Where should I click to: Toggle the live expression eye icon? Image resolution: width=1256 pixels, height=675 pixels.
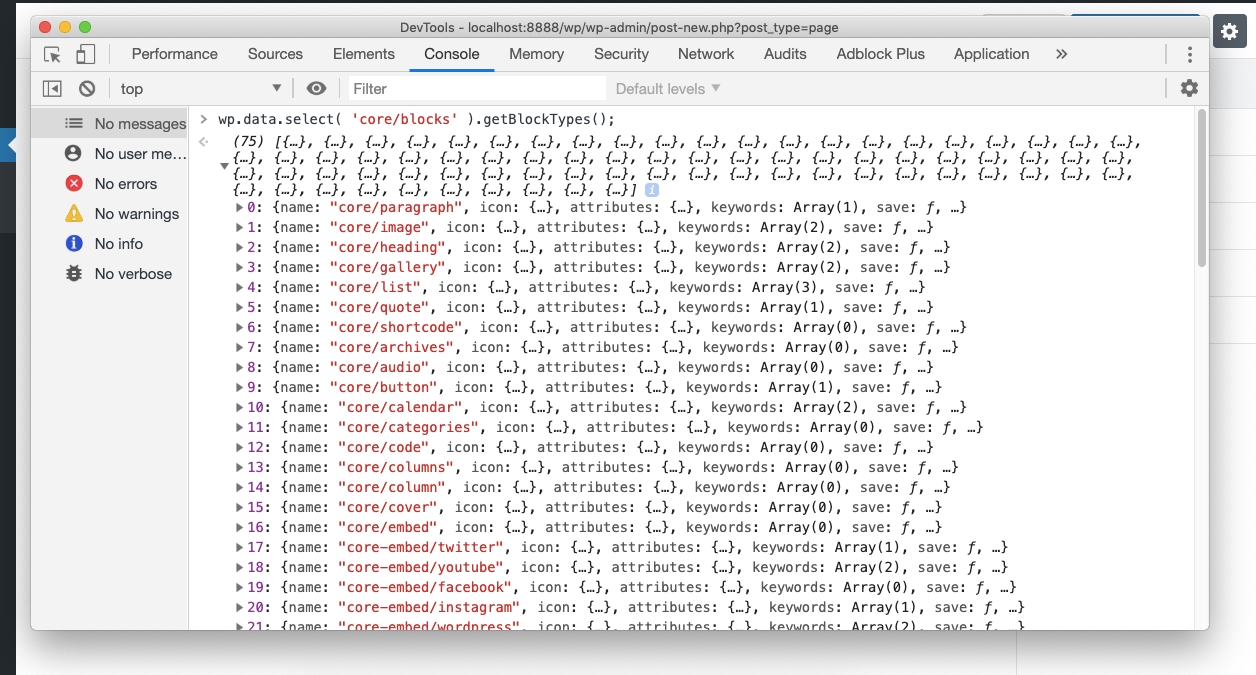[316, 89]
